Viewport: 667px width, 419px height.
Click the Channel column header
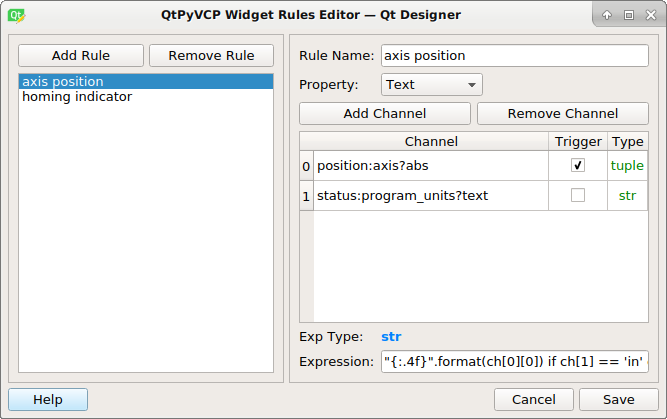tap(431, 141)
